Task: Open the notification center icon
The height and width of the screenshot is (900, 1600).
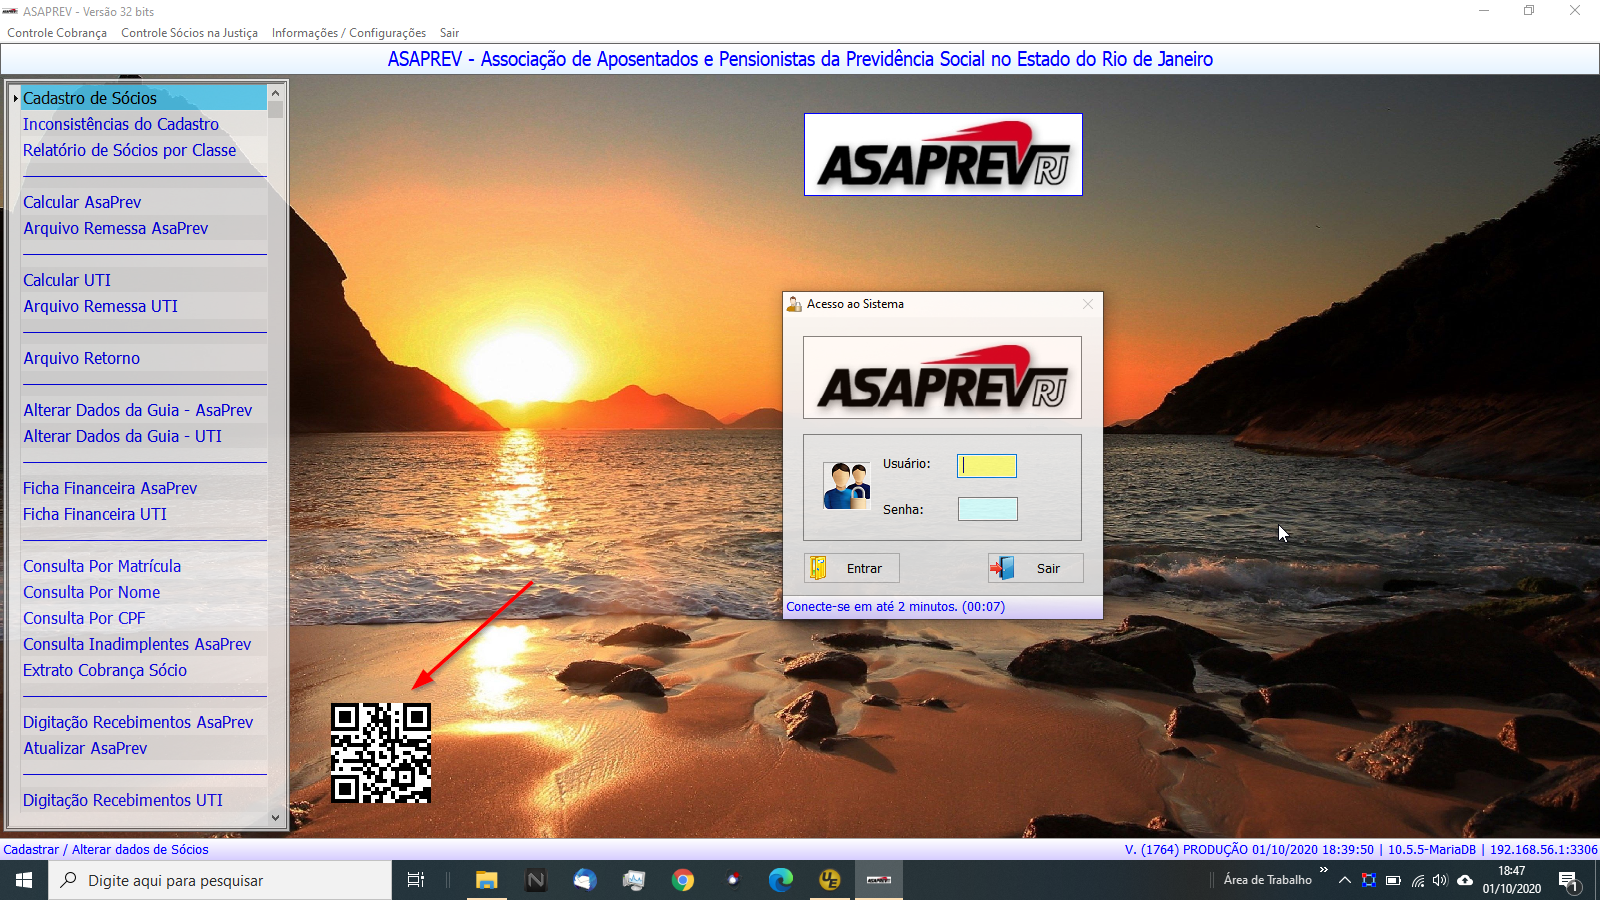Action: (1568, 880)
